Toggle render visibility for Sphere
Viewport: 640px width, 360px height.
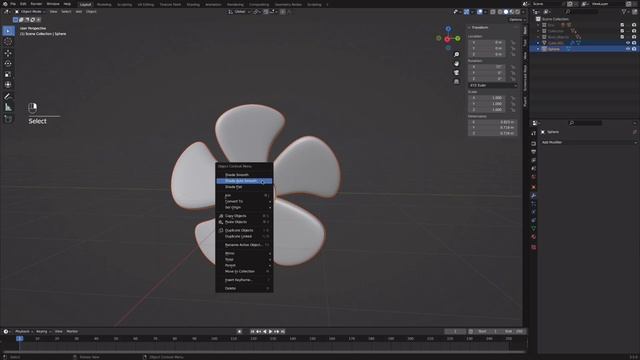point(634,49)
